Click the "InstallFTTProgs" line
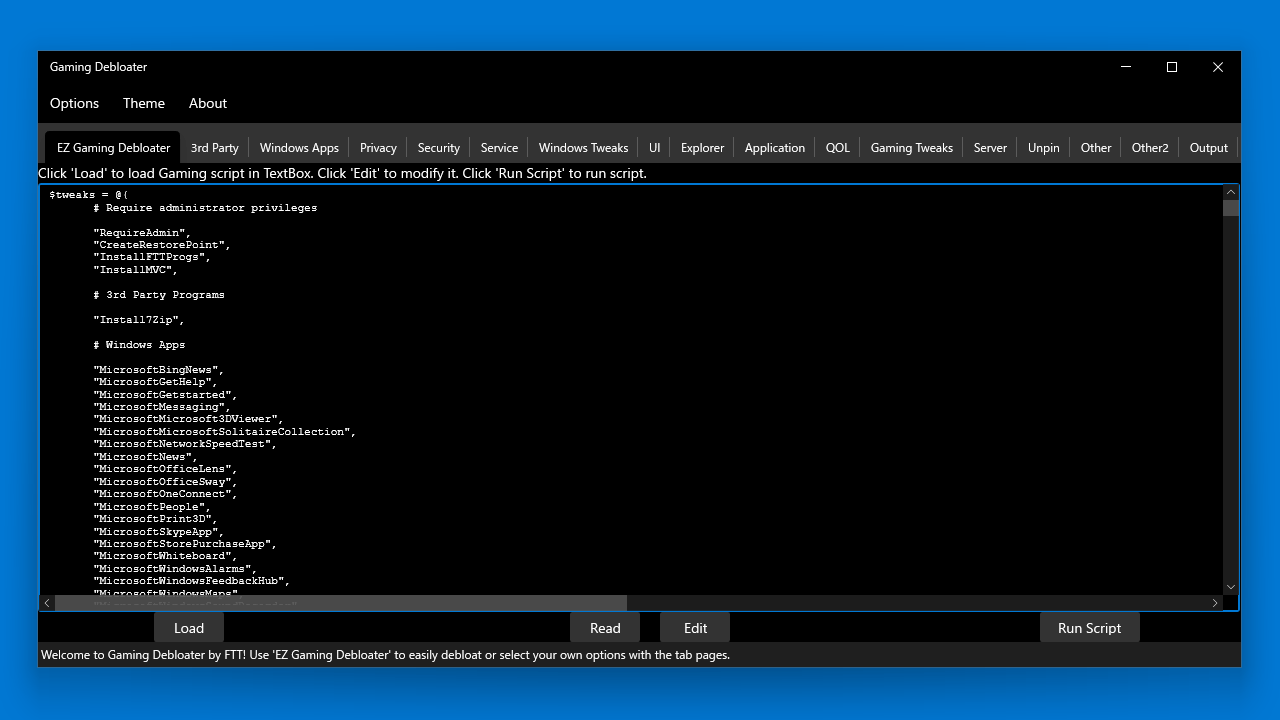Screen dimensions: 1280x720 [152, 257]
